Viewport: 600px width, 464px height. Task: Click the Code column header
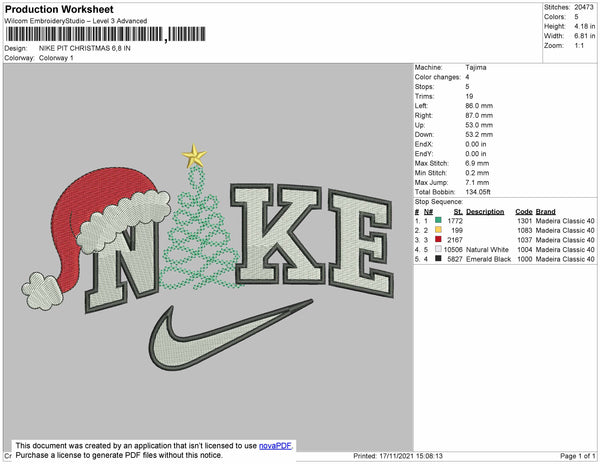point(523,212)
